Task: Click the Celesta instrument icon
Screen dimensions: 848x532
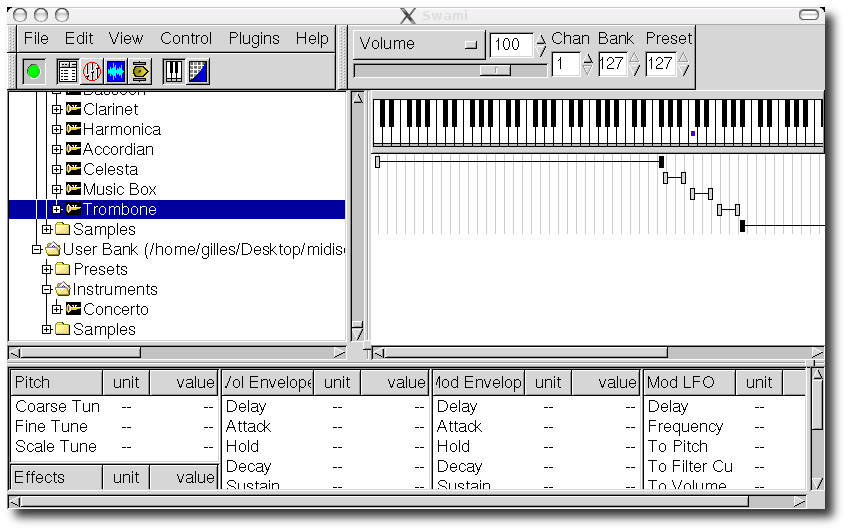Action: point(73,169)
